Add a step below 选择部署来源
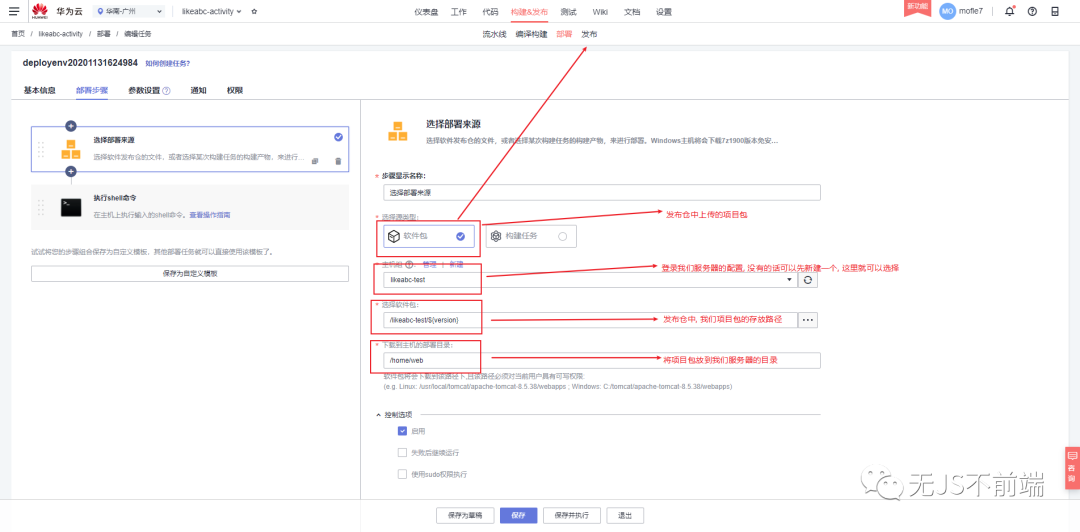 click(x=70, y=171)
